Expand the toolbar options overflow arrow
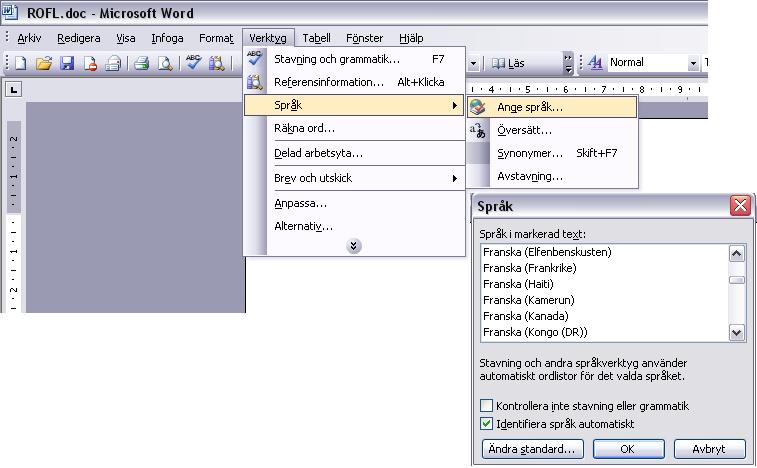This screenshot has height=468, width=757. [568, 63]
